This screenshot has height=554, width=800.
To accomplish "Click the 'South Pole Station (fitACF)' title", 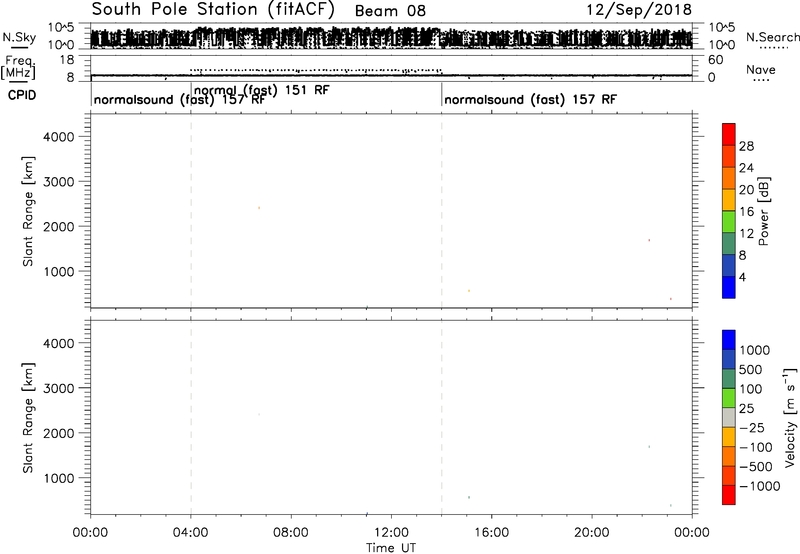I will click(x=213, y=10).
